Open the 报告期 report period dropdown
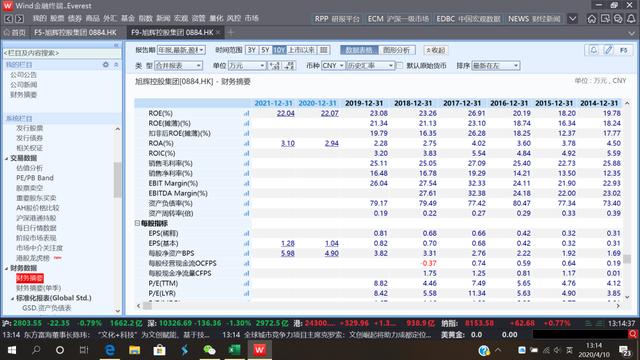 click(181, 50)
